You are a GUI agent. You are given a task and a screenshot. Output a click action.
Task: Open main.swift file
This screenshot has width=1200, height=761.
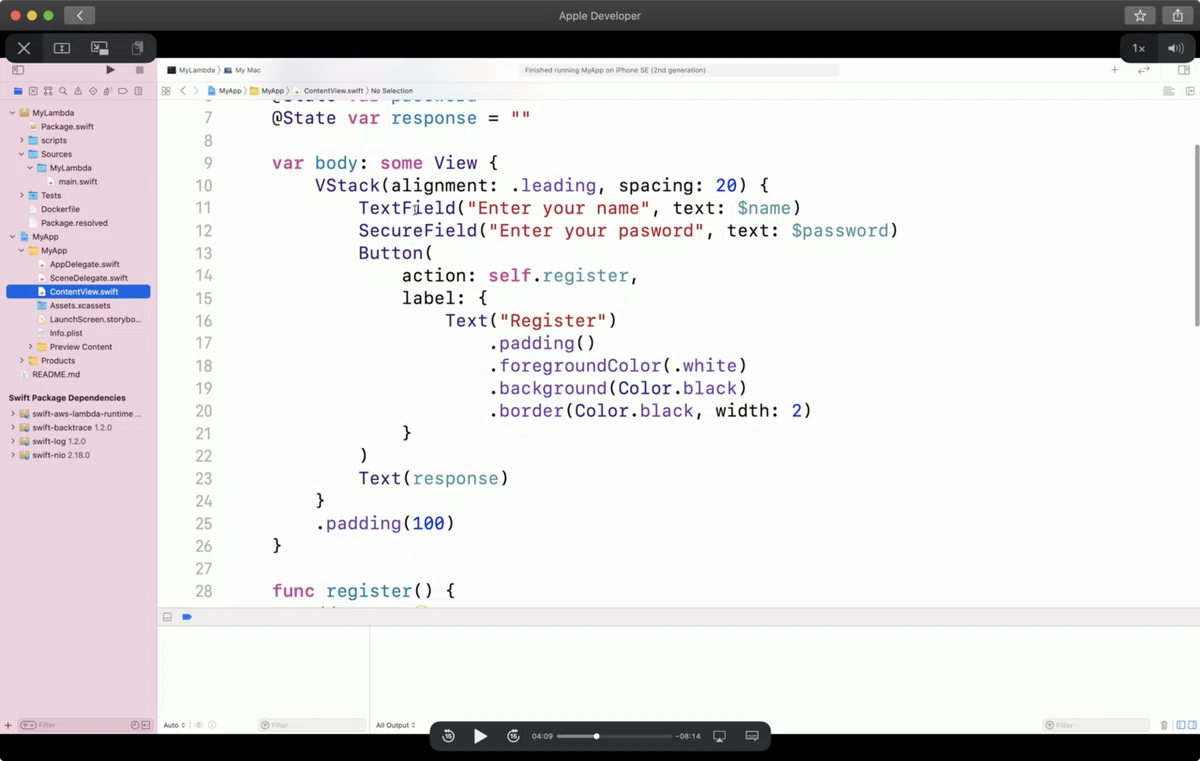(77, 182)
